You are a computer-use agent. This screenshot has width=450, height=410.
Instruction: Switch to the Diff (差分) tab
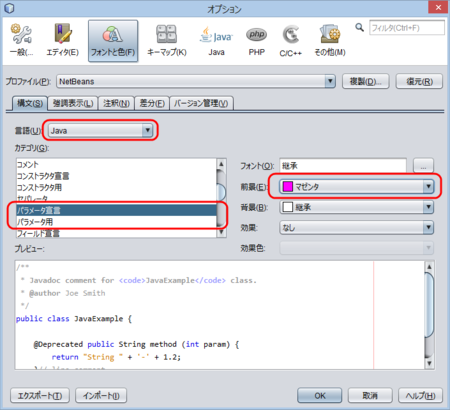tap(152, 104)
